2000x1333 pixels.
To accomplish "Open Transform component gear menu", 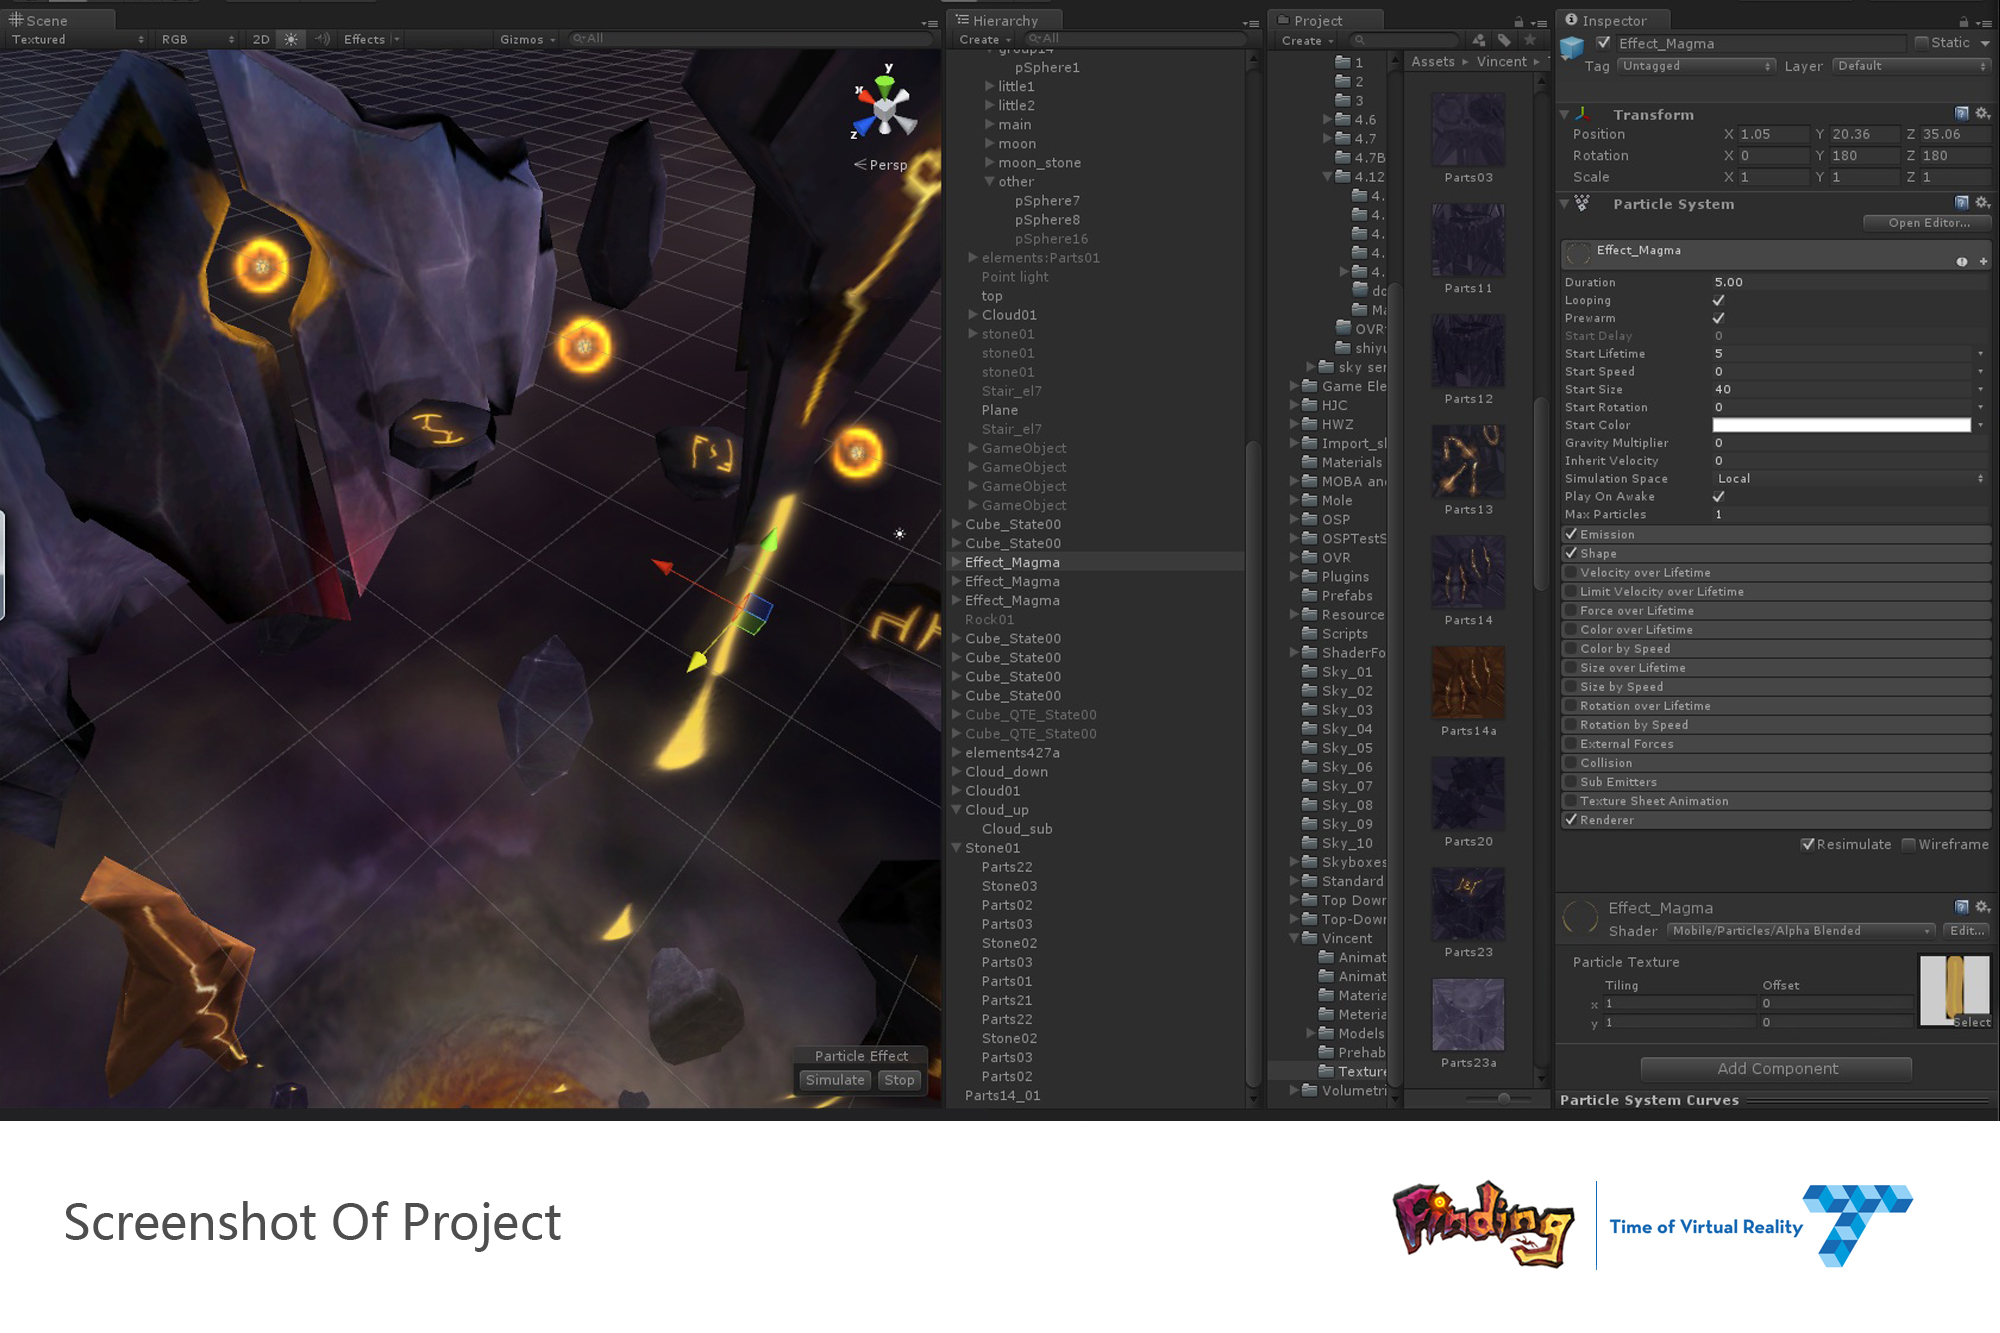I will point(1982,114).
